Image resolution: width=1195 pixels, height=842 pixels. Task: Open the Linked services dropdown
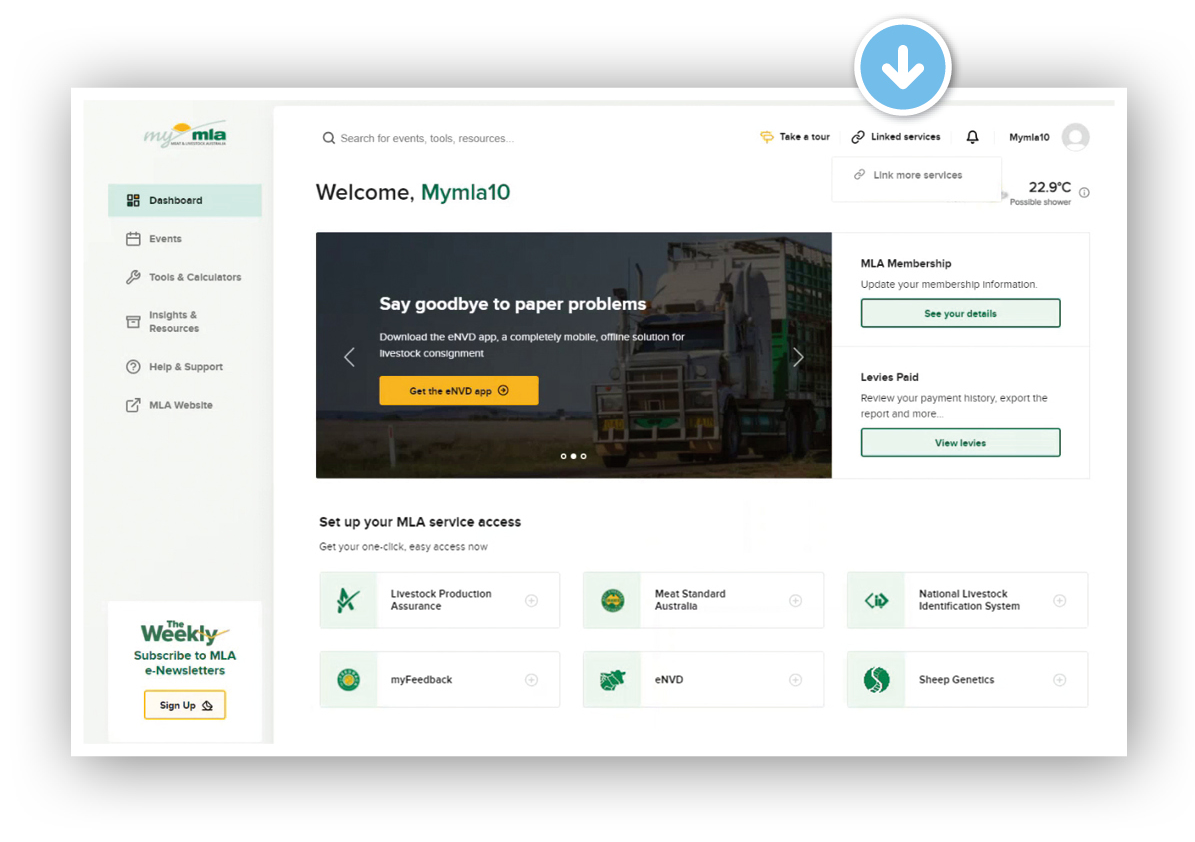(896, 137)
